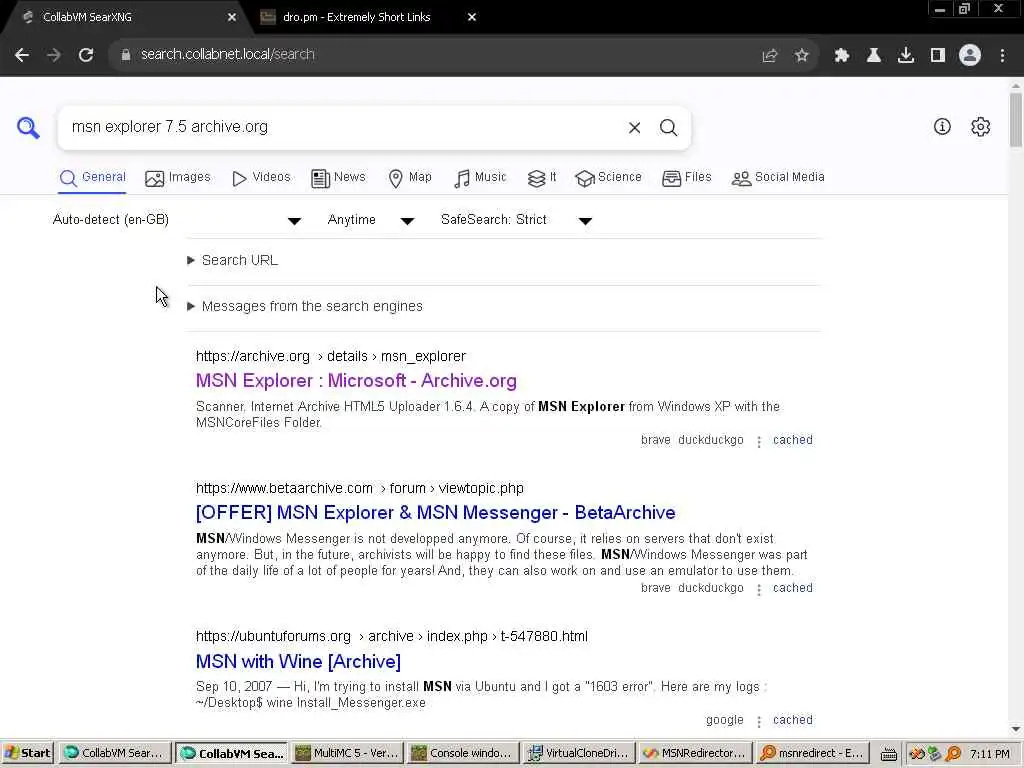The height and width of the screenshot is (768, 1024).
Task: Reload the page
Action: [x=86, y=55]
